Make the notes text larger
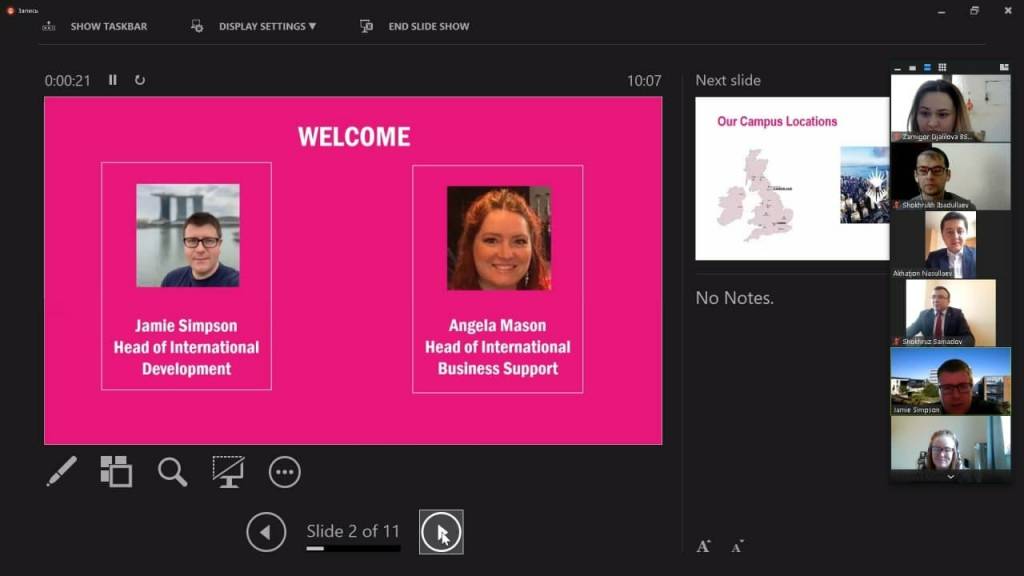1024x576 pixels. (703, 546)
